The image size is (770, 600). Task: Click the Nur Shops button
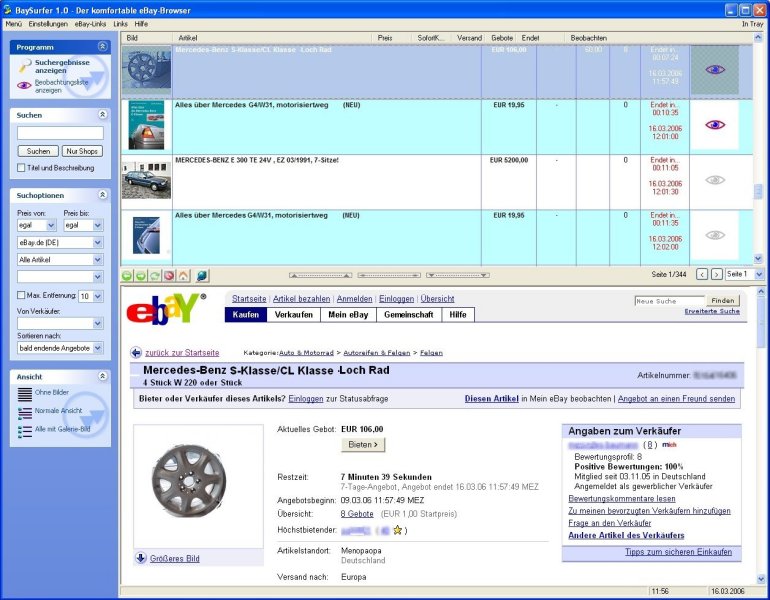point(82,151)
